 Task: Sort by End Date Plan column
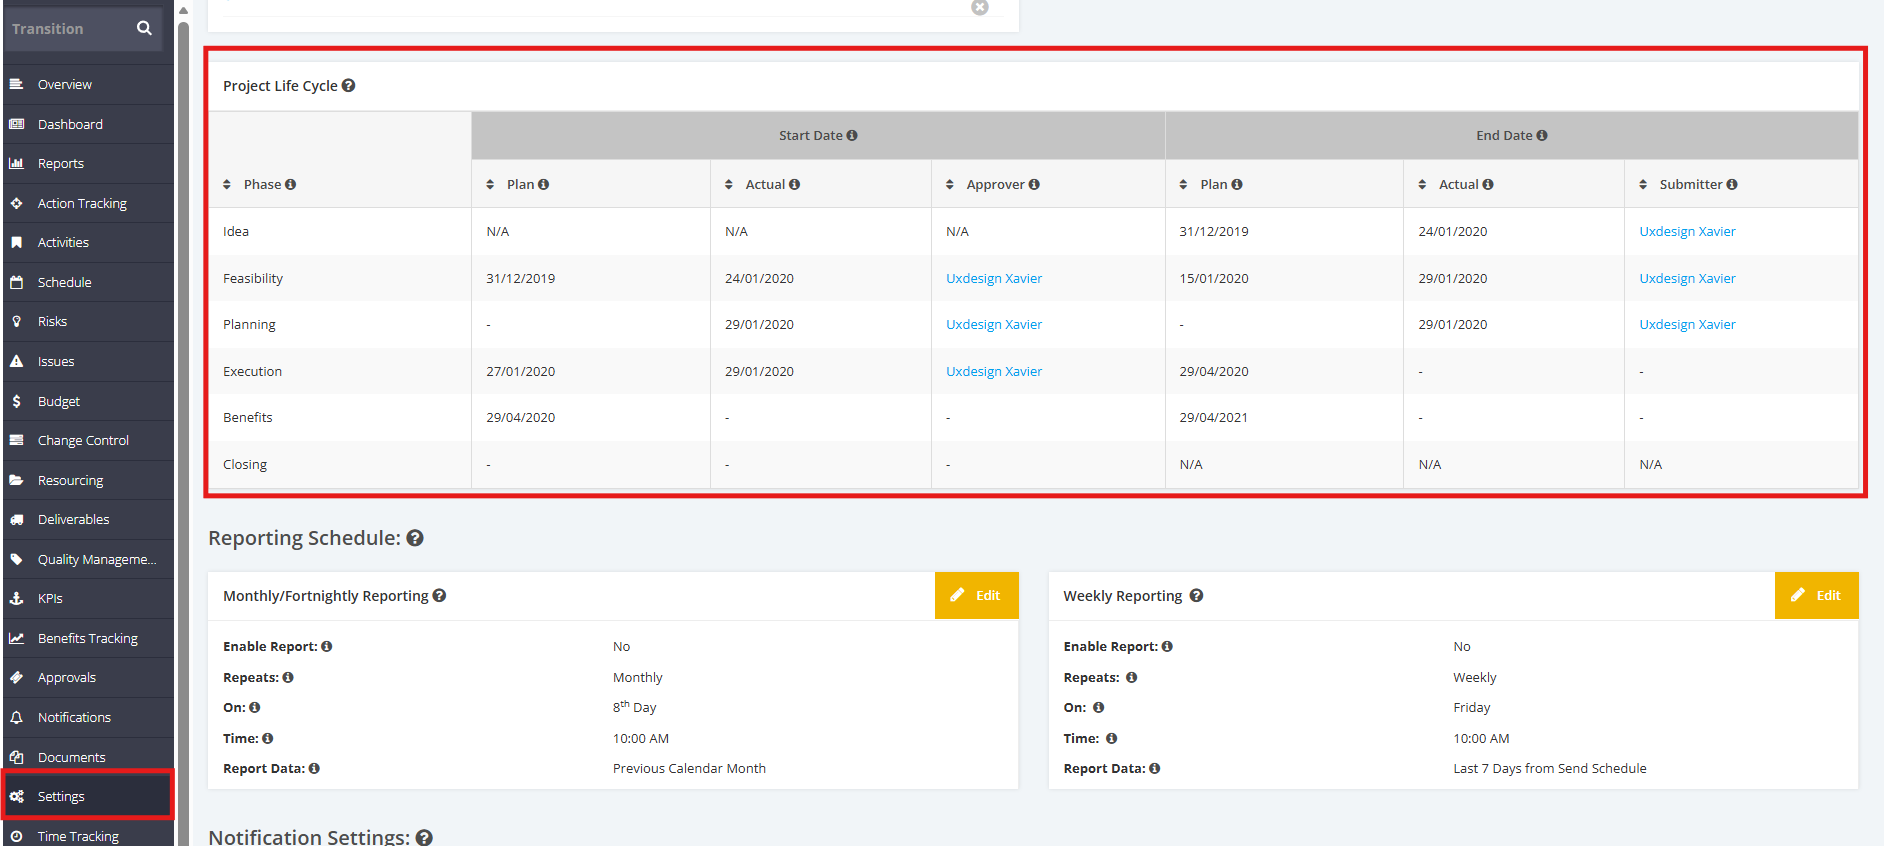1183,185
